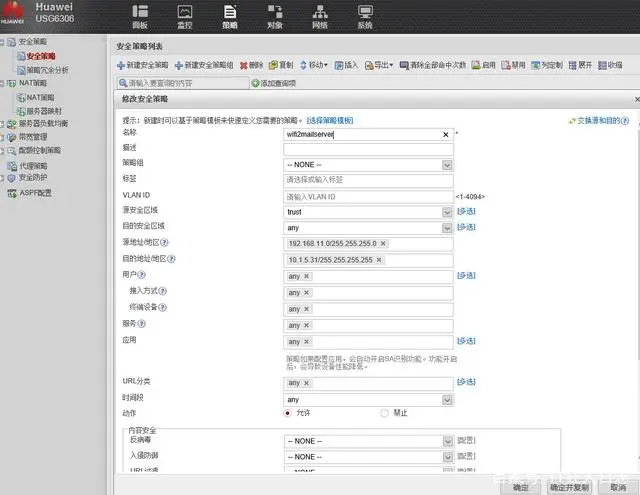Click the 标签 tag input field

tap(368, 180)
